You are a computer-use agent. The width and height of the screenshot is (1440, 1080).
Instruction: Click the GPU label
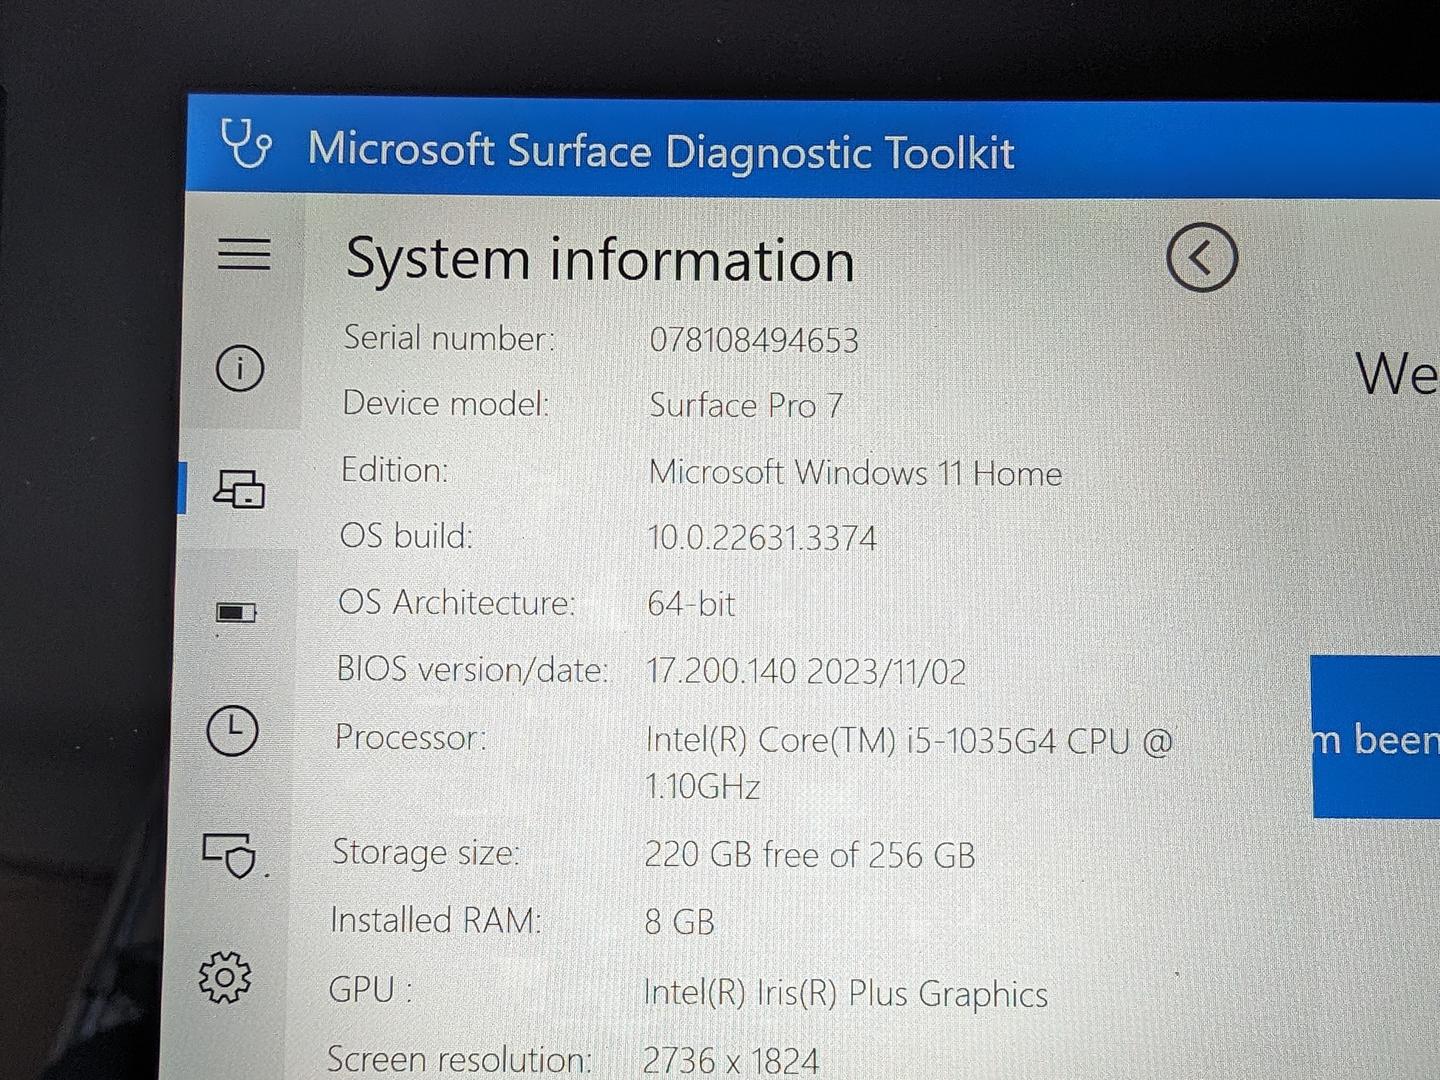[370, 989]
